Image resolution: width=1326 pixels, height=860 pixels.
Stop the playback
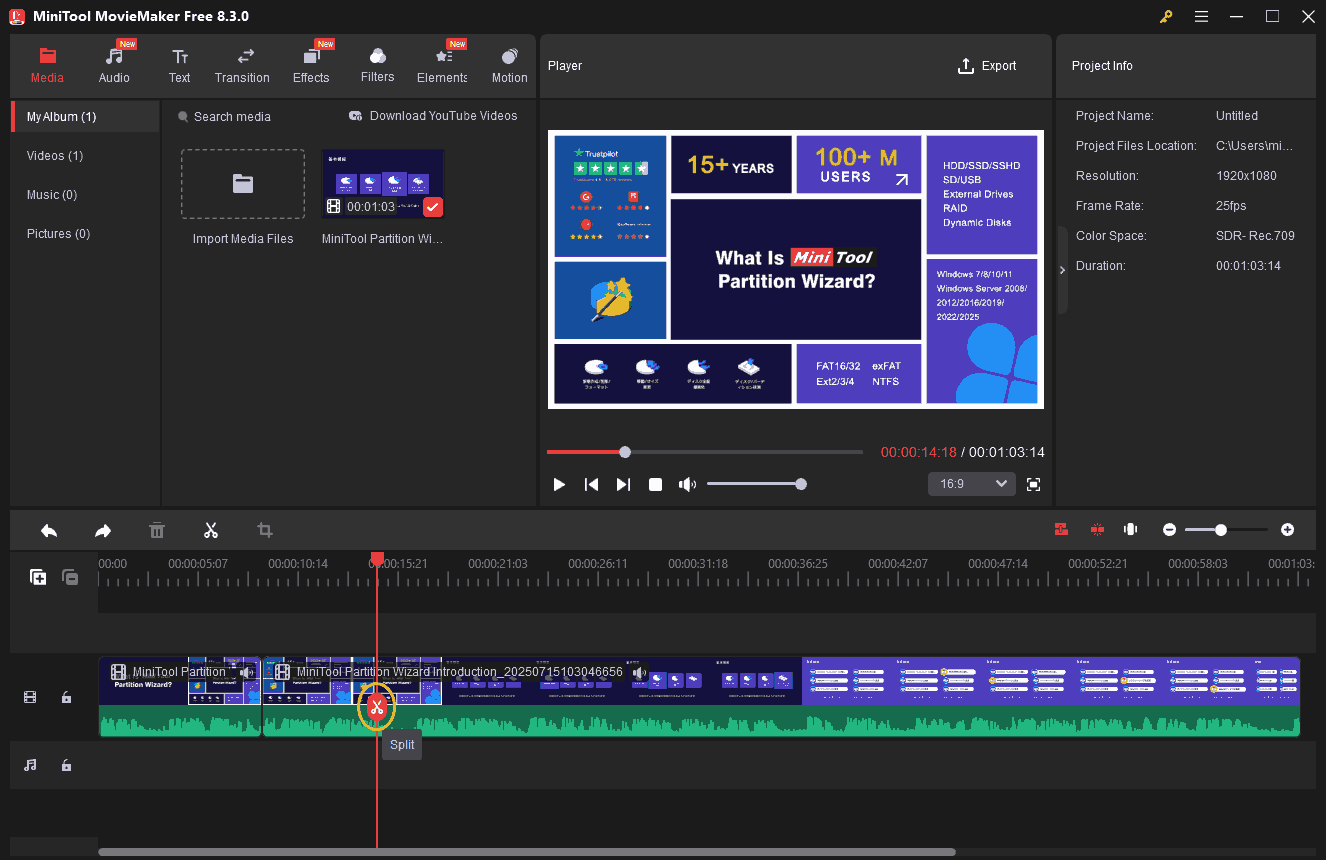click(655, 484)
